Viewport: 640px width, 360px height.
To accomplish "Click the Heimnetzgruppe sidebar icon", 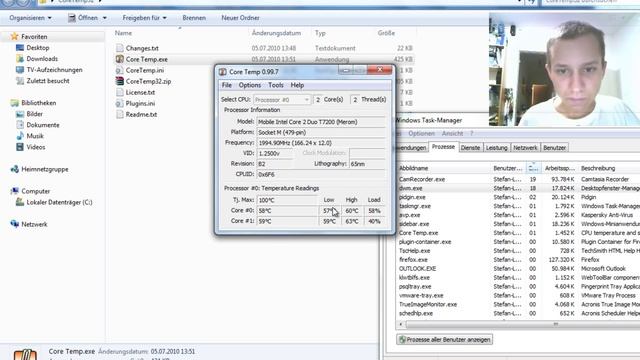I will point(15,169).
